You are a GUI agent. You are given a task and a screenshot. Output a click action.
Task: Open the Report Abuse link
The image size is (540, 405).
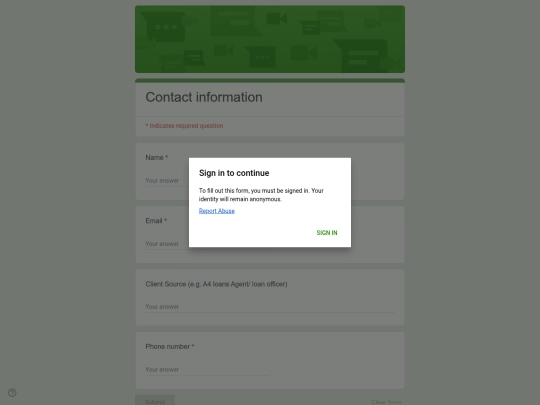217,211
